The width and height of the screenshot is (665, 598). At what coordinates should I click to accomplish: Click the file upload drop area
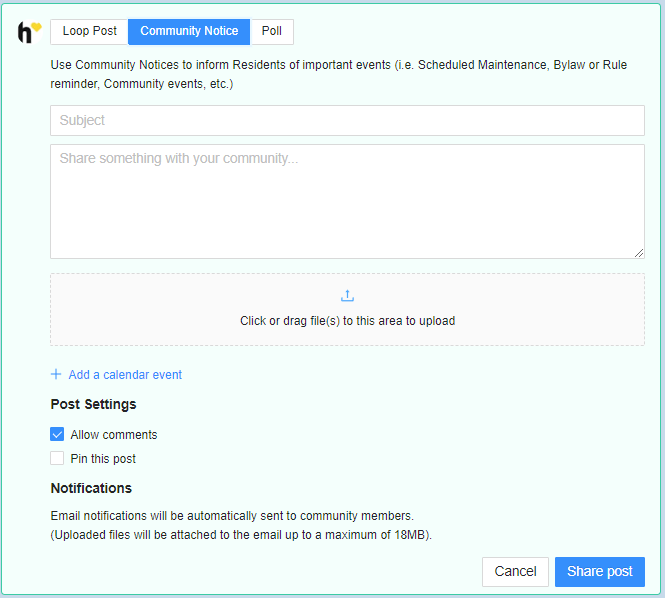tap(347, 309)
